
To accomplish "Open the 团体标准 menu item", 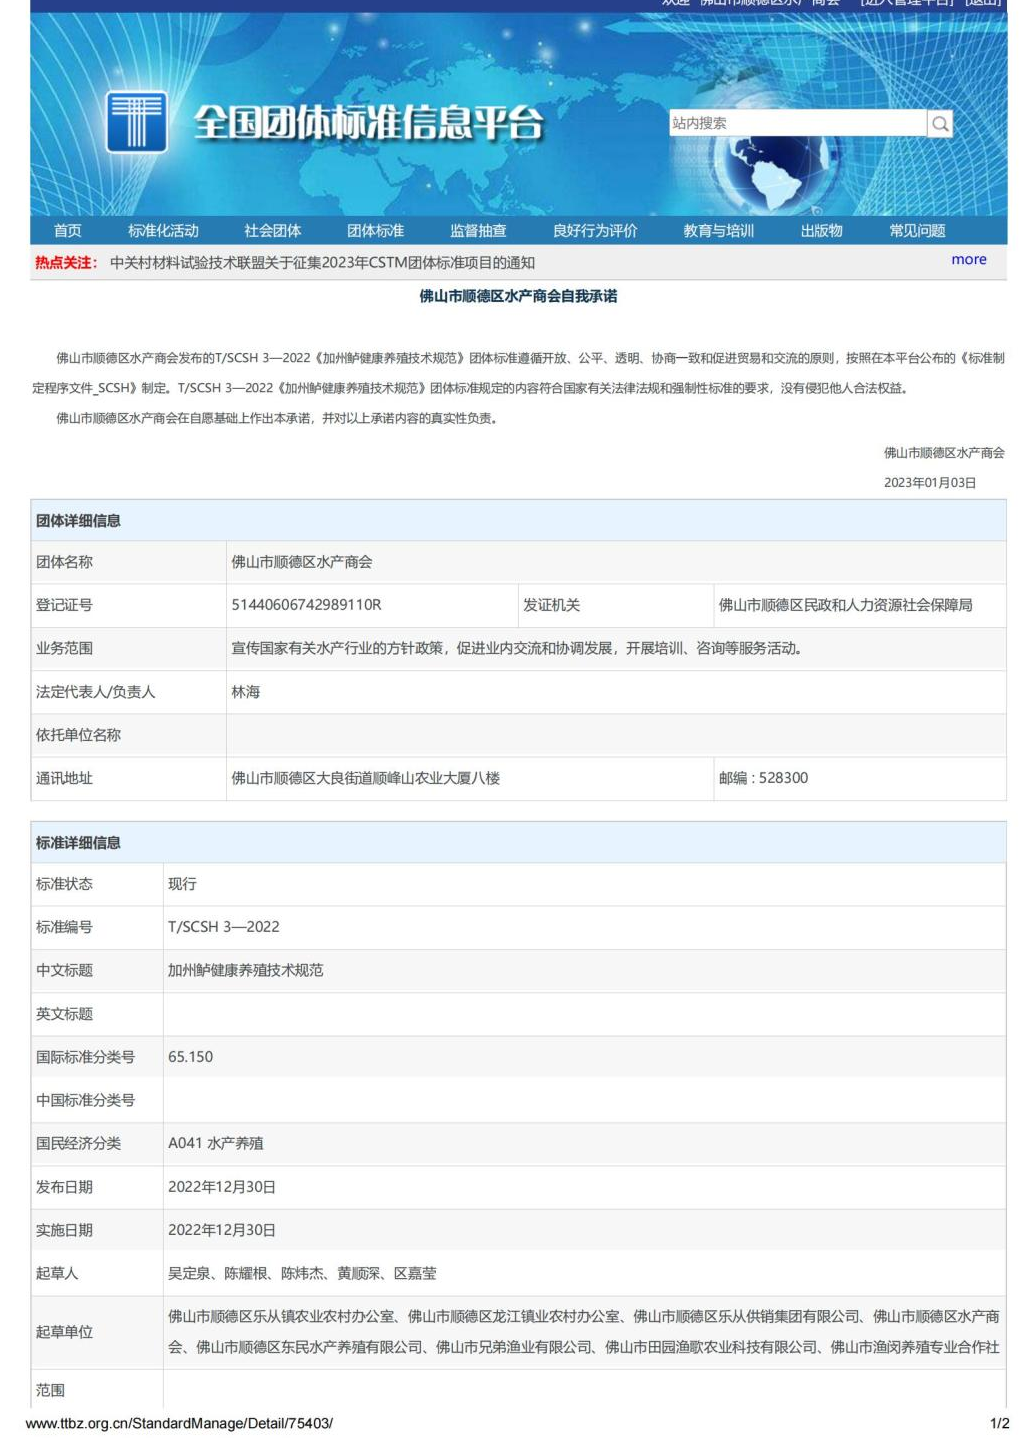I will pos(376,231).
